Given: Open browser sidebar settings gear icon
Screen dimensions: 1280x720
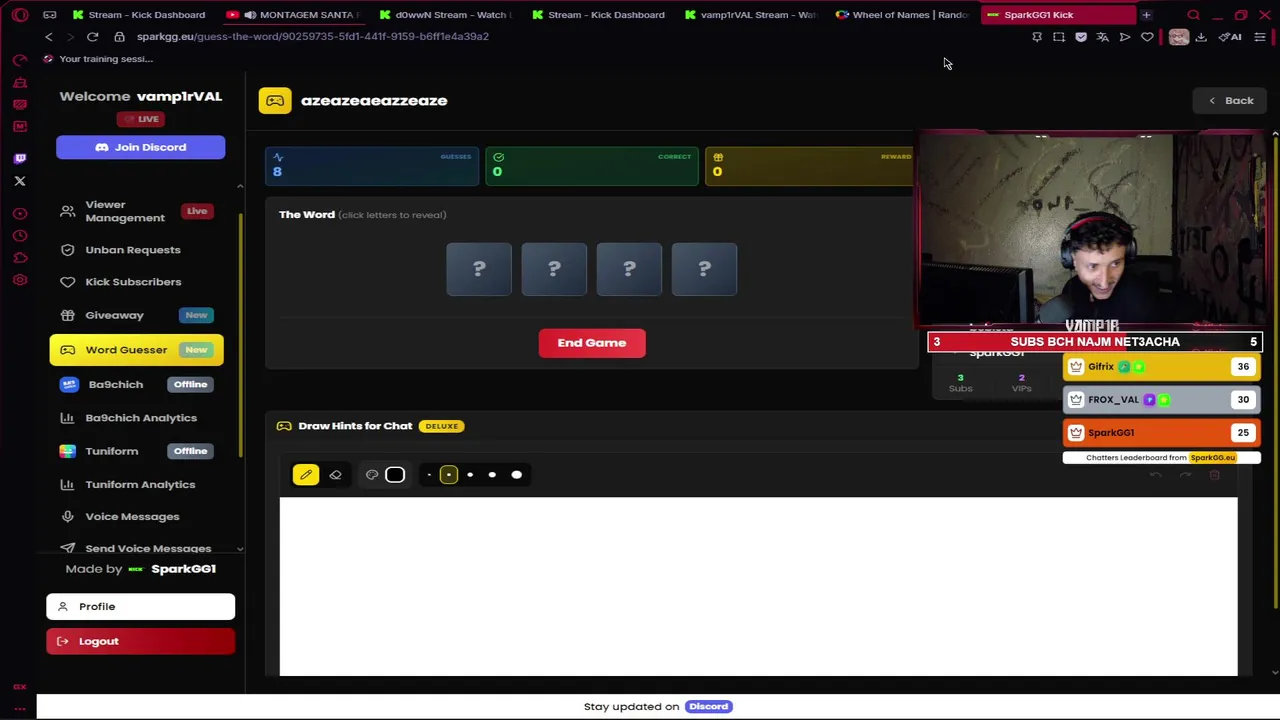Looking at the screenshot, I should tap(20, 280).
